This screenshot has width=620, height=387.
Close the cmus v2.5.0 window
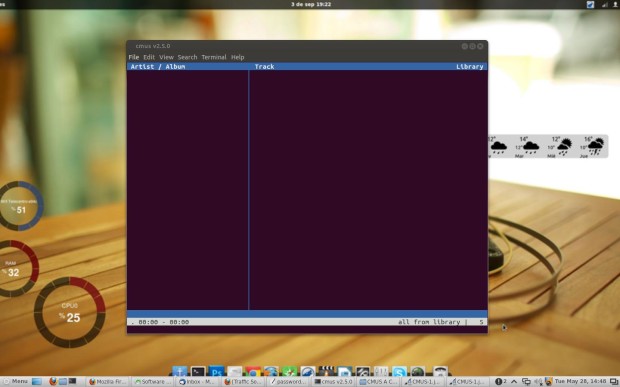[480, 46]
